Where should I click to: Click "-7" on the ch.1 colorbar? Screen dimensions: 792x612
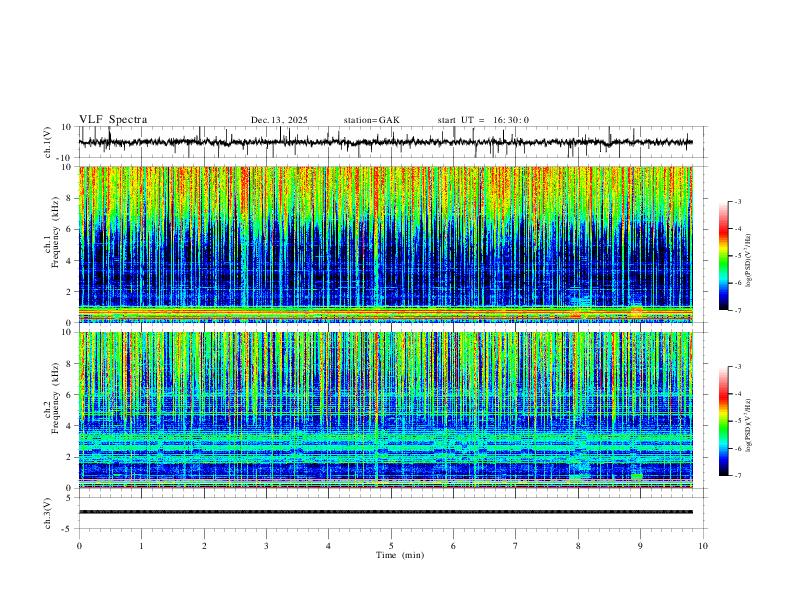point(738,310)
